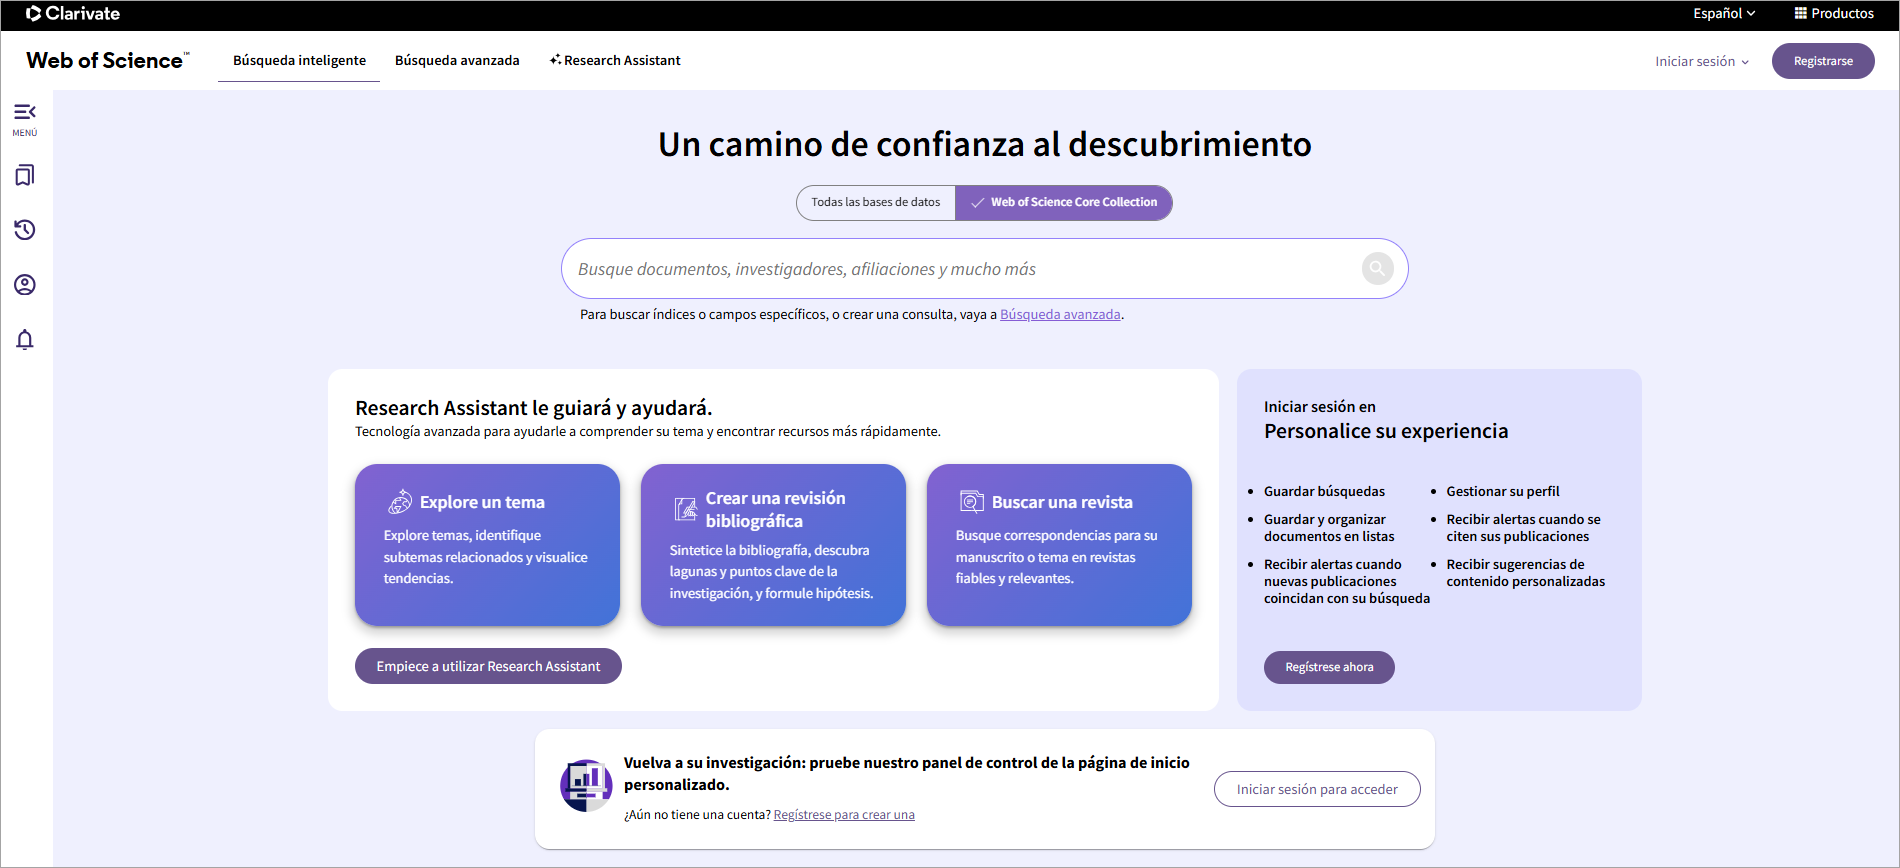Open Crear una revisión bibliográfica card

point(773,545)
